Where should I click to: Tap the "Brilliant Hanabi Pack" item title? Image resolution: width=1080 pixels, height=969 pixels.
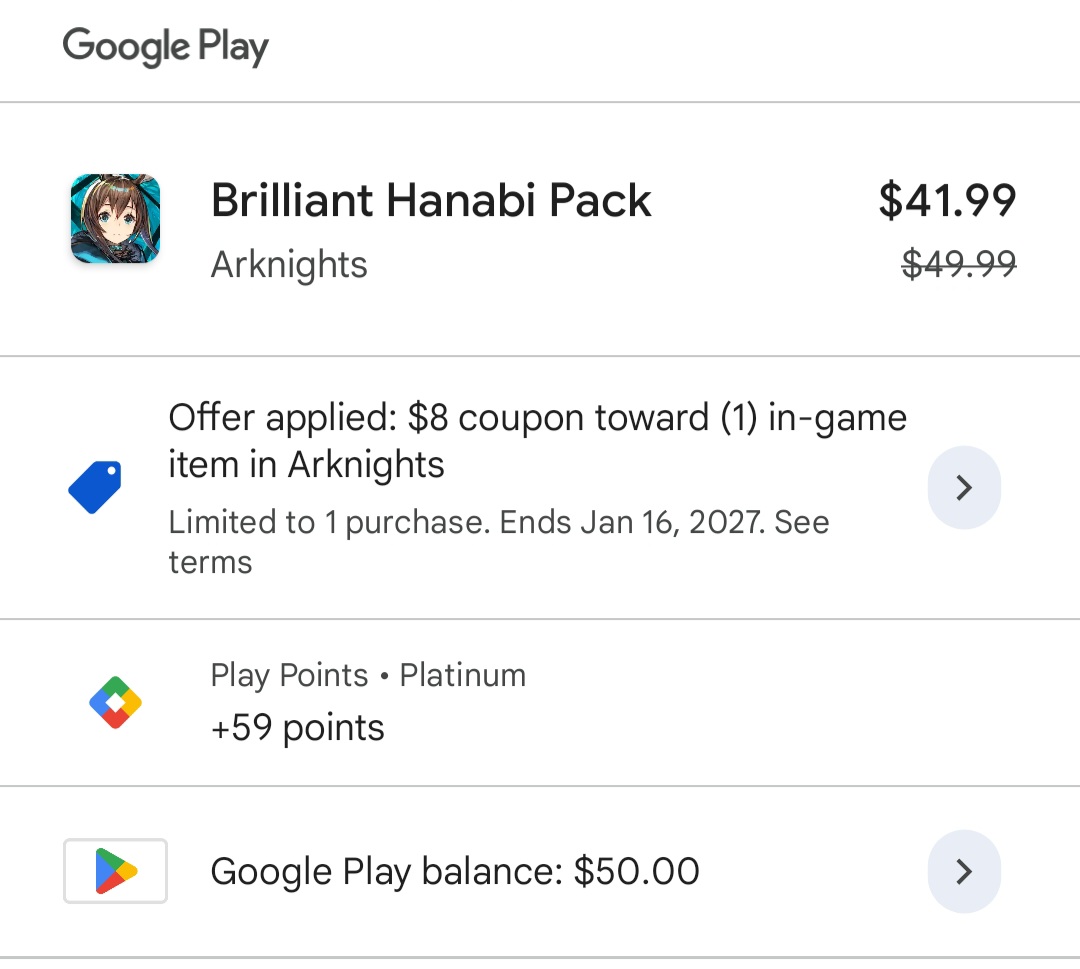coord(431,201)
